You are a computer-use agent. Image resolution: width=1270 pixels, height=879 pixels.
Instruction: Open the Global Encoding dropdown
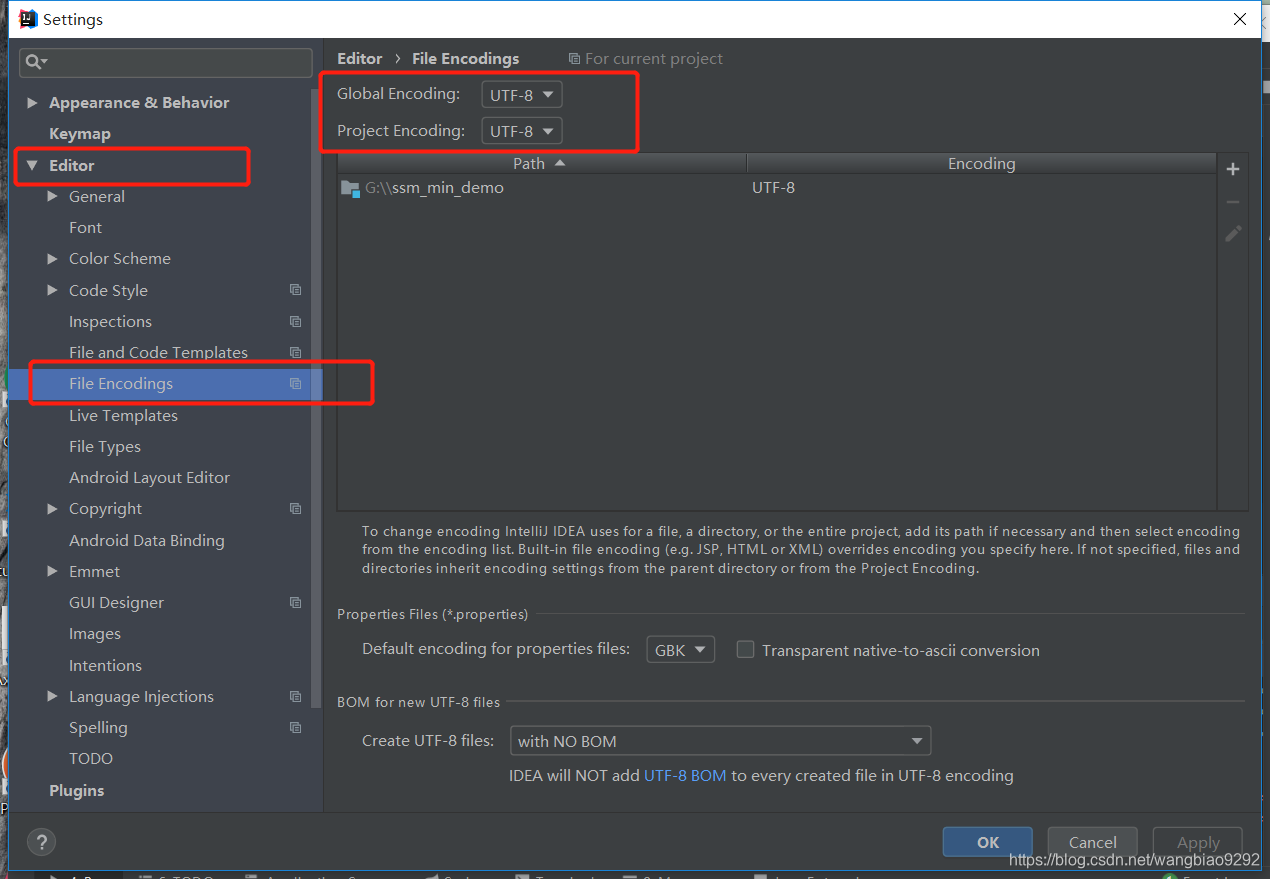click(x=522, y=95)
